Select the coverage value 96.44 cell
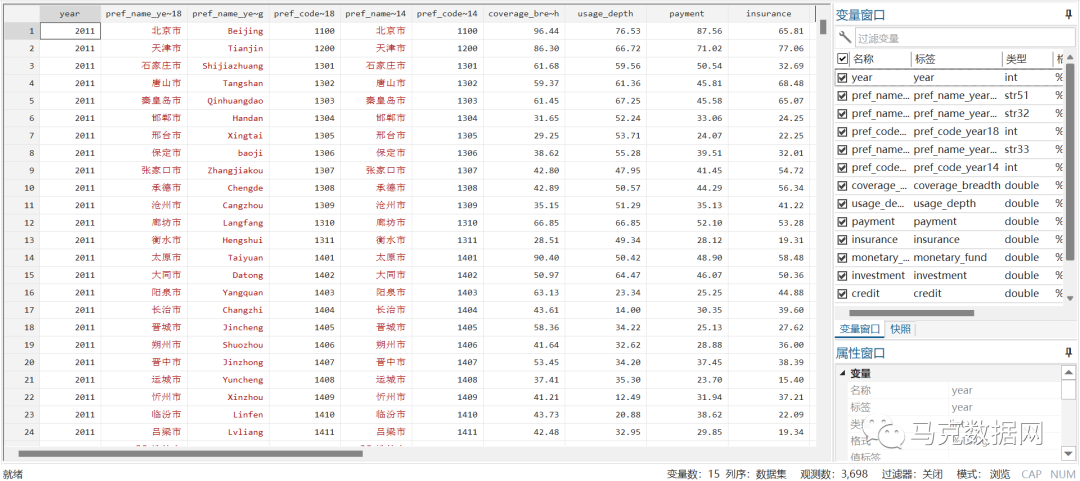Screen dimensions: 1080x481 [x=524, y=31]
